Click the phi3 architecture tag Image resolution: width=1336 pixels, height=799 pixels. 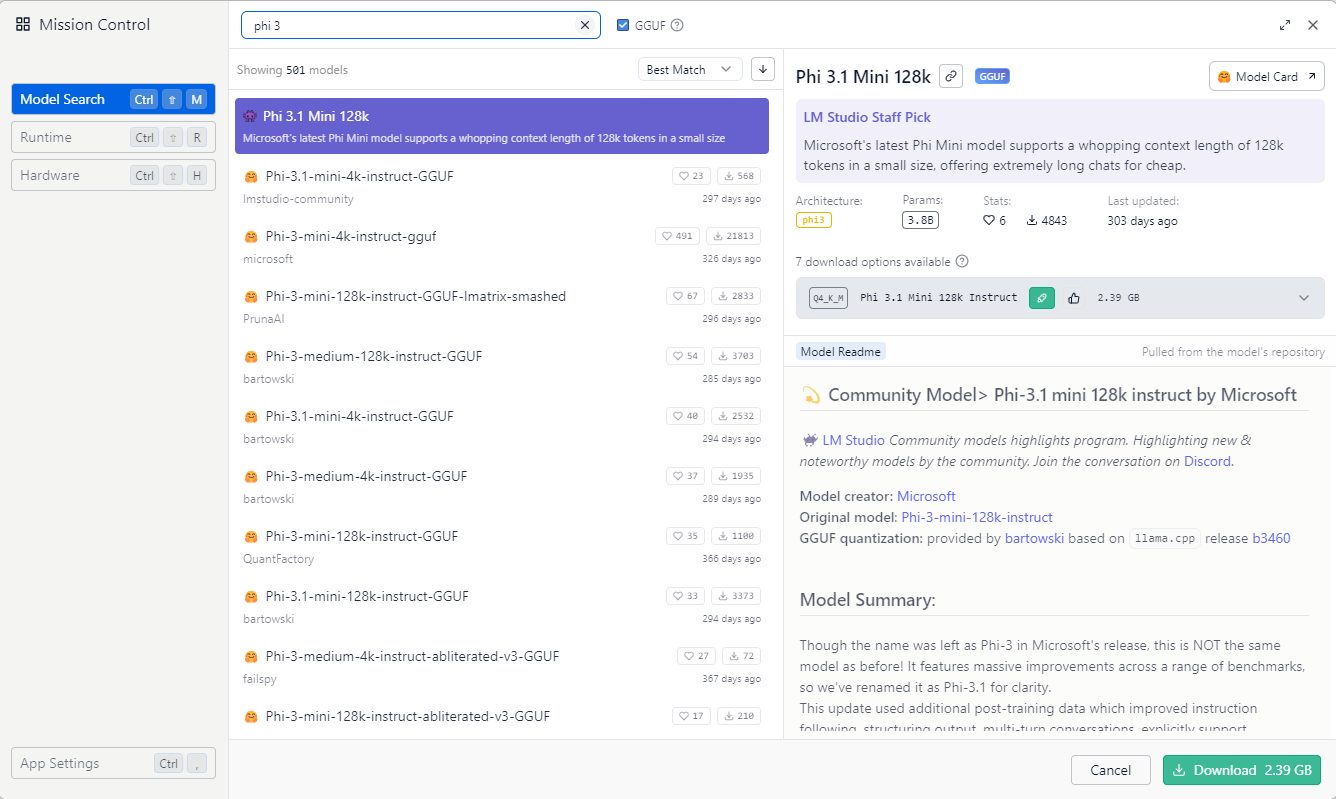pyautogui.click(x=814, y=220)
